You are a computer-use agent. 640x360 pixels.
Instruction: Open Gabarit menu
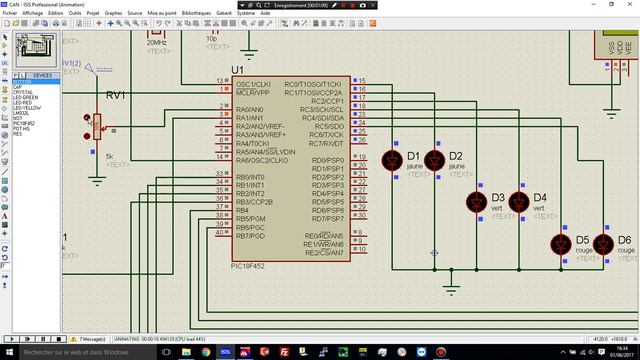(x=224, y=13)
